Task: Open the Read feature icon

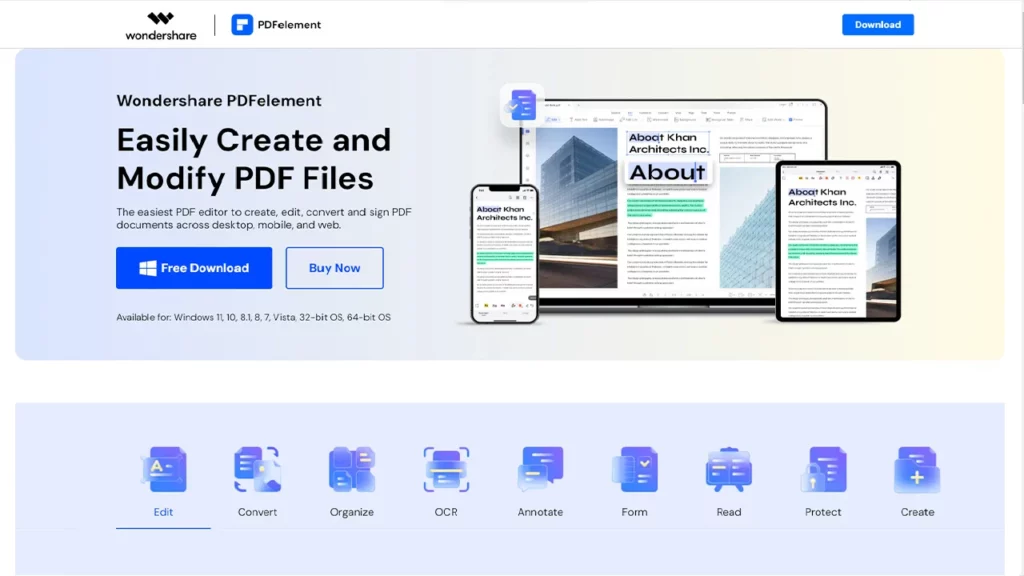Action: point(729,469)
